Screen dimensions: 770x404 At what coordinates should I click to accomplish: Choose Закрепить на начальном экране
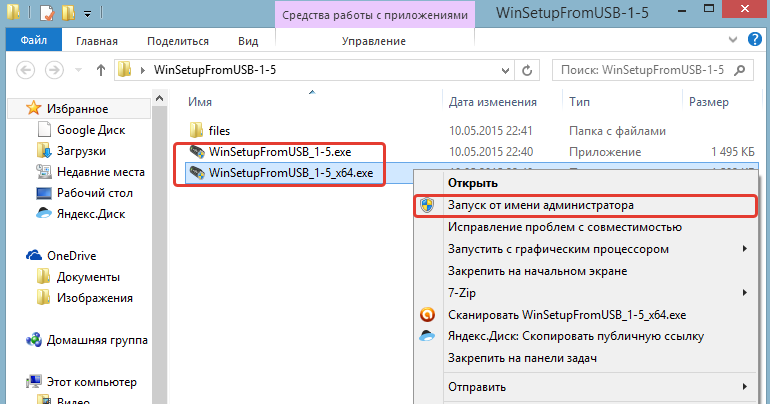point(537,271)
